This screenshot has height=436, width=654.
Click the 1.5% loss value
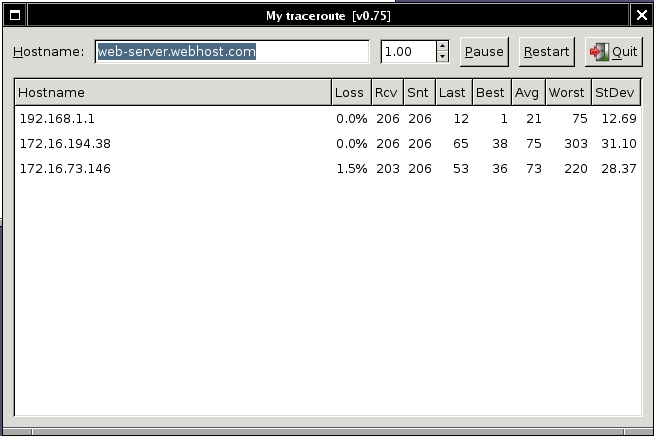click(x=352, y=169)
